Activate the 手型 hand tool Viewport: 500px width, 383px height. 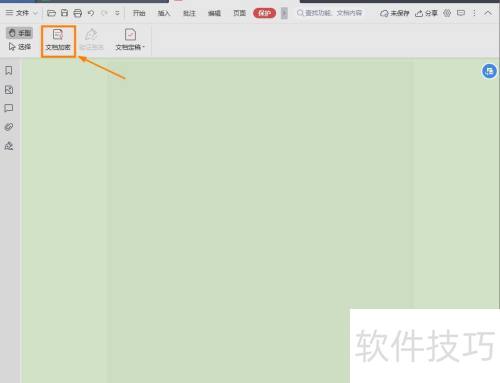[19, 33]
